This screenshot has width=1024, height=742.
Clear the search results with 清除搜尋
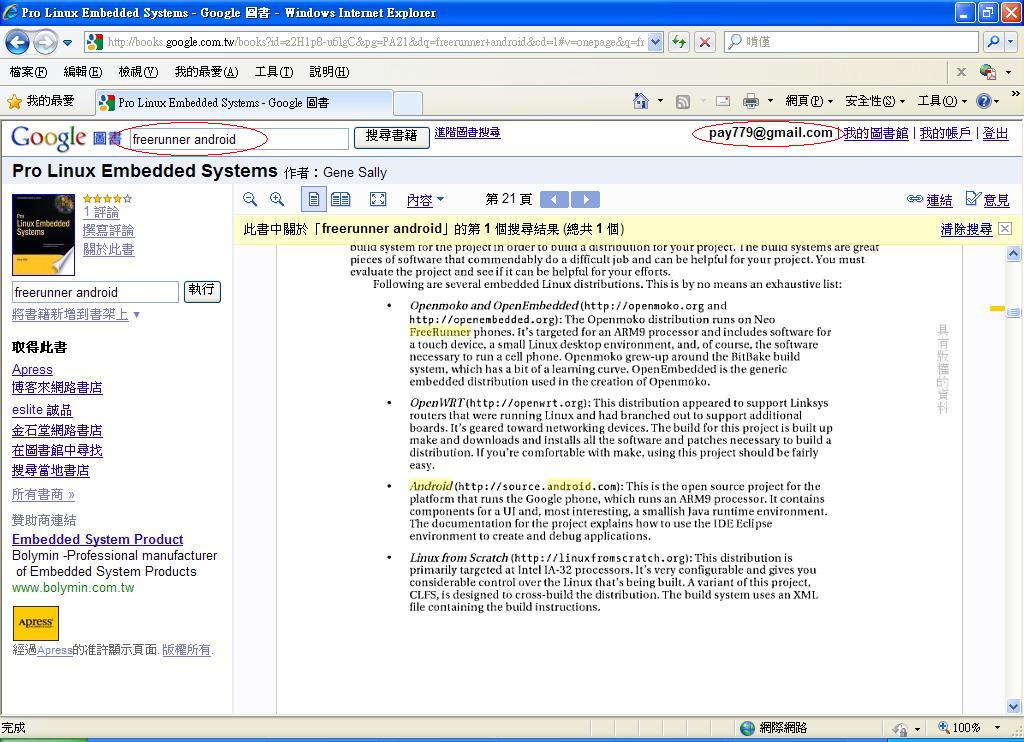point(965,228)
